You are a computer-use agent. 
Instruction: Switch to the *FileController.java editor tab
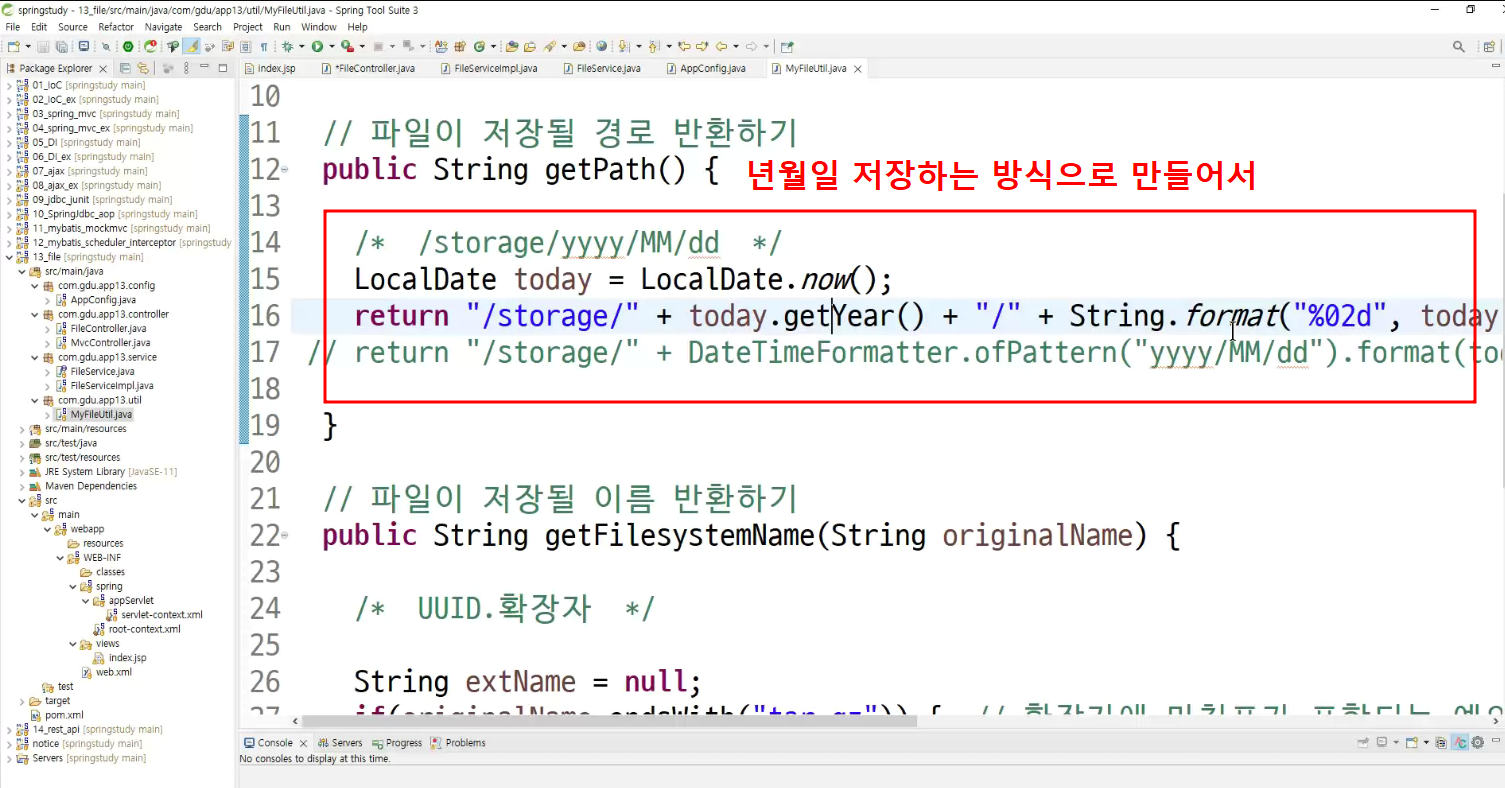368,68
